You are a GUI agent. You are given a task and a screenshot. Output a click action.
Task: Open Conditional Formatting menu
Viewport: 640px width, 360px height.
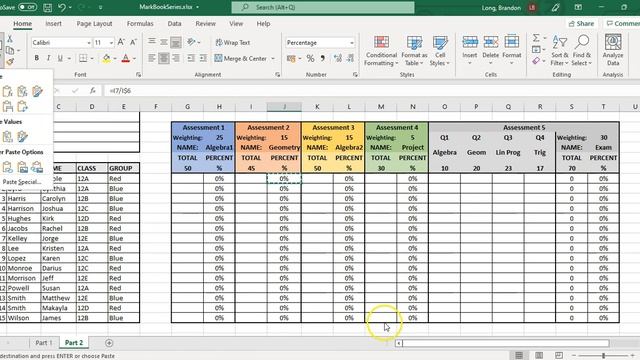click(381, 51)
